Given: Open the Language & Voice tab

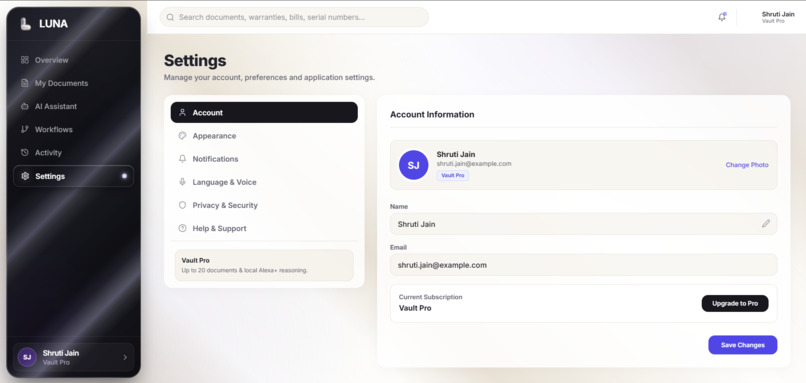Looking at the screenshot, I should click(x=264, y=182).
